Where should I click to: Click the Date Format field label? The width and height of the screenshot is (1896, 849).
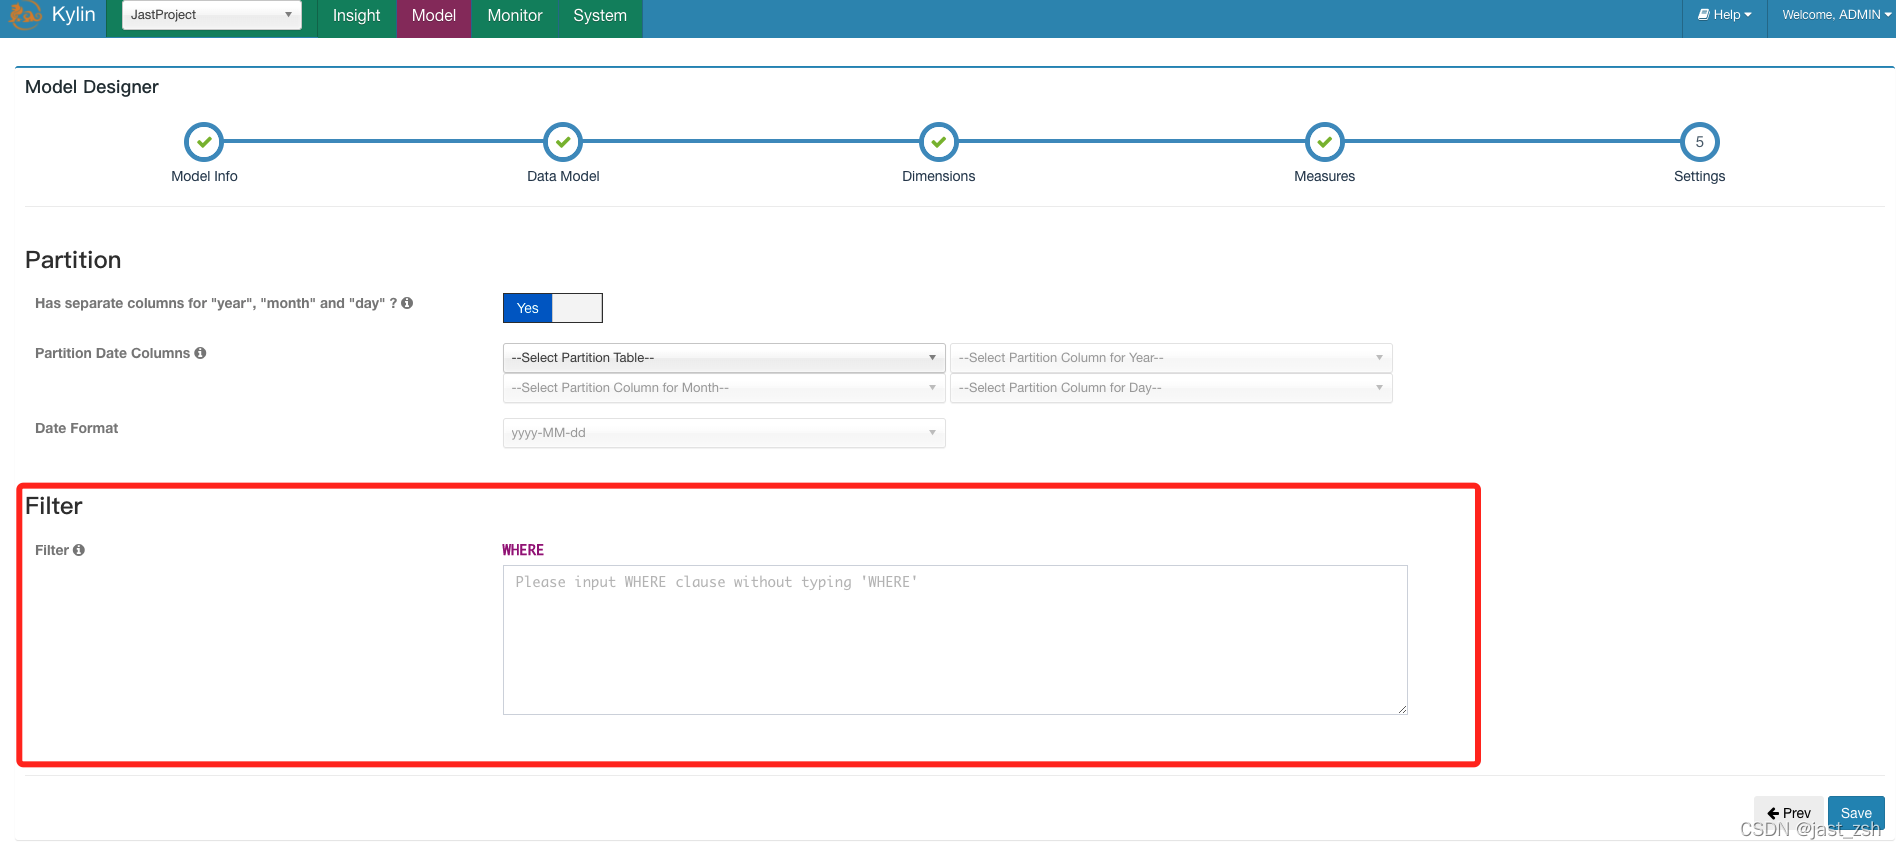tap(76, 428)
